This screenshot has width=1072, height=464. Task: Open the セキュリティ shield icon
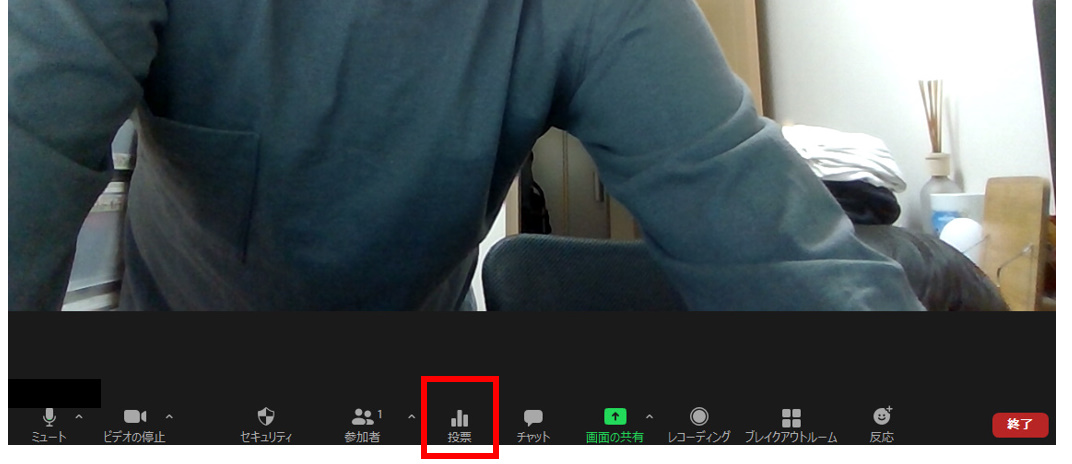(266, 417)
